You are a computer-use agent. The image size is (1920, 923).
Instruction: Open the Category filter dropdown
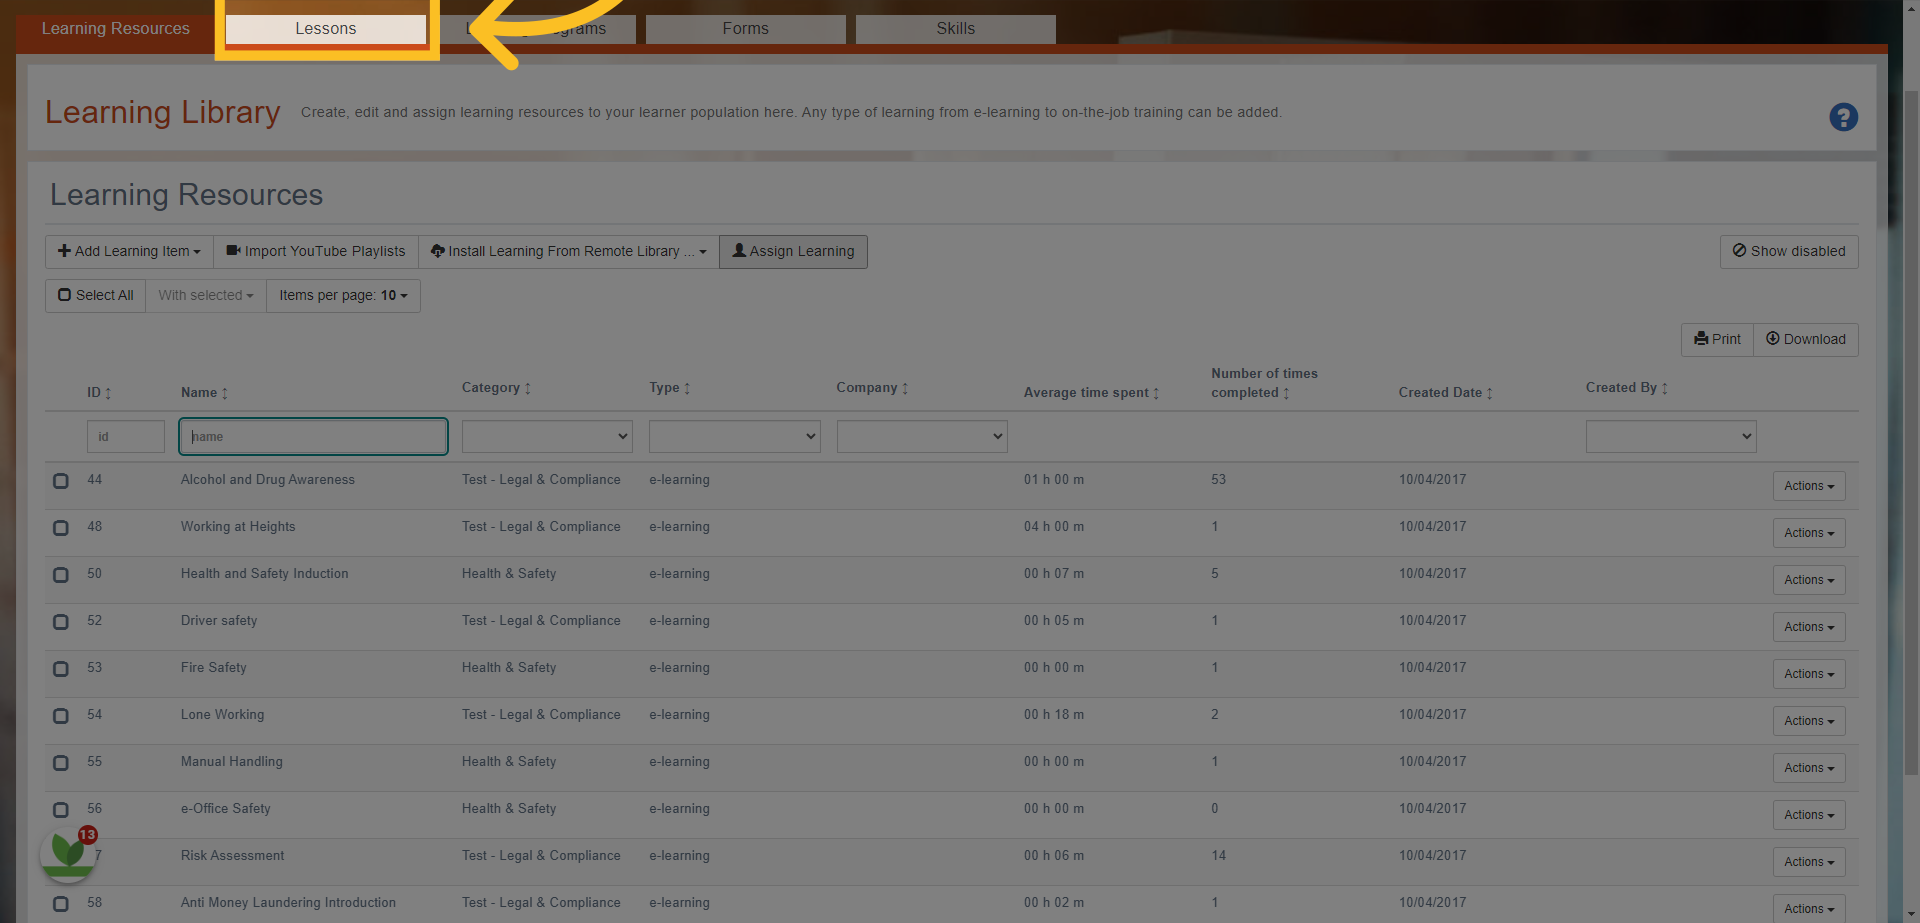pos(547,436)
